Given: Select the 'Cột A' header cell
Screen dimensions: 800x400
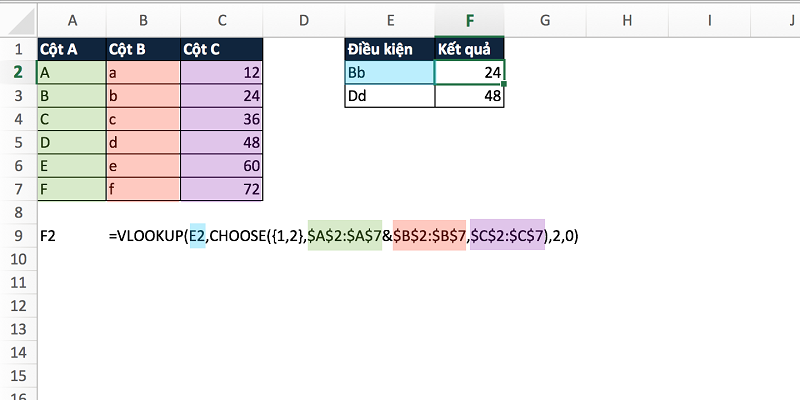Looking at the screenshot, I should (71, 49).
